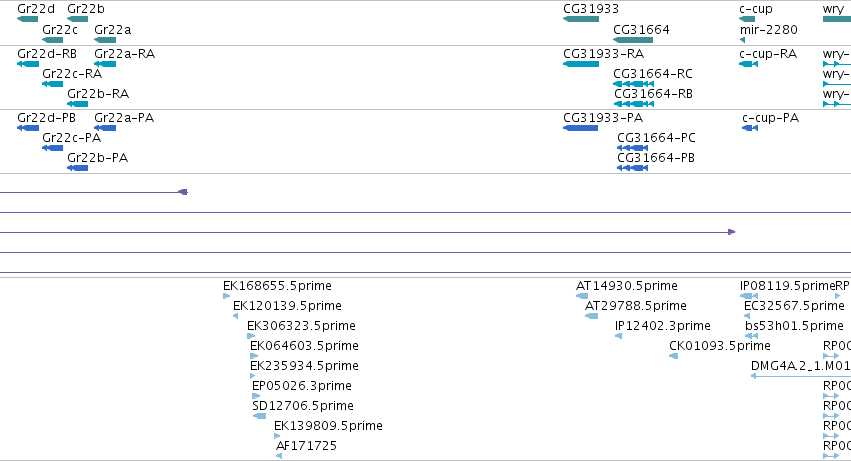Select the CG31933 gene bar
The width and height of the screenshot is (851, 461).
[581, 19]
